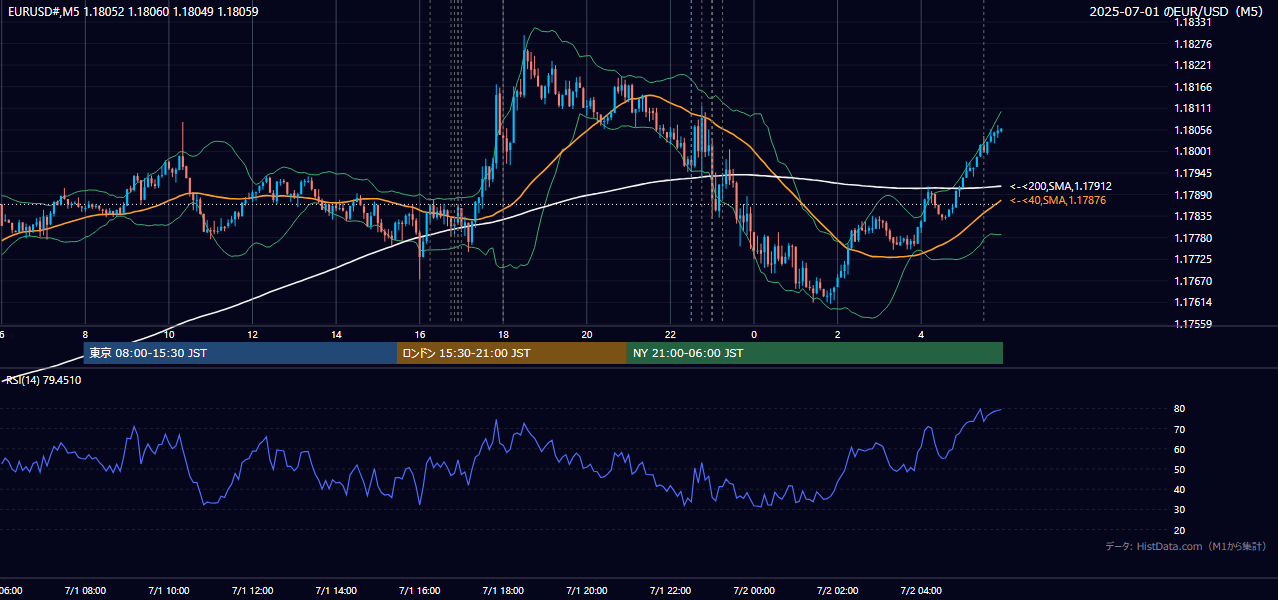Screen dimensions: 1278x600
Task: Click the 7/1 16:00 date label
Action: pyautogui.click(x=419, y=591)
